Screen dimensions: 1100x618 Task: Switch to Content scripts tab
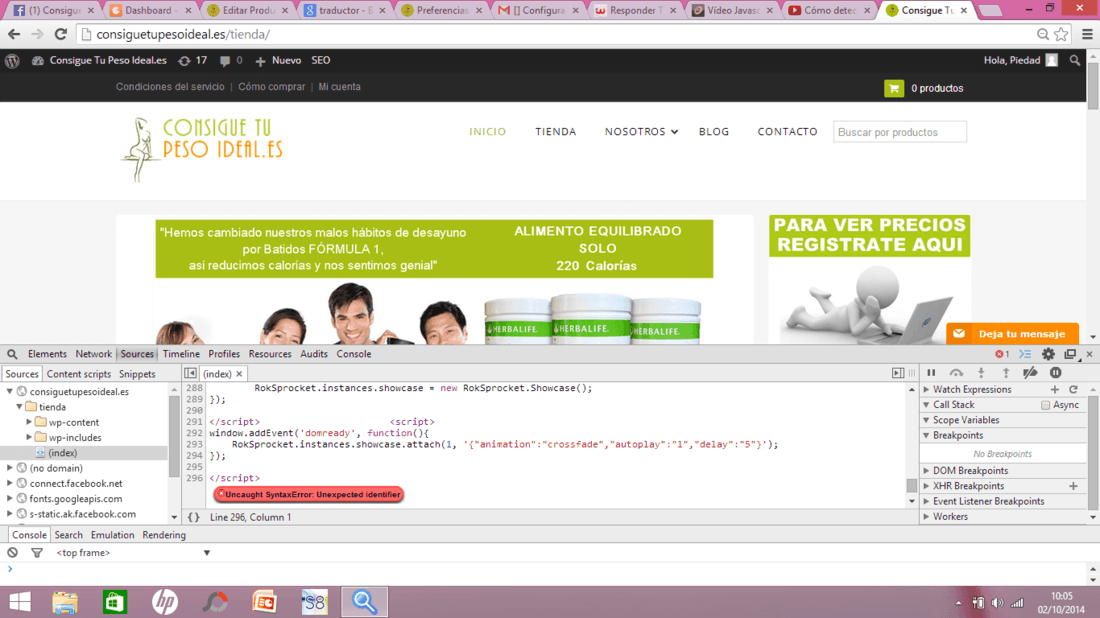79,374
